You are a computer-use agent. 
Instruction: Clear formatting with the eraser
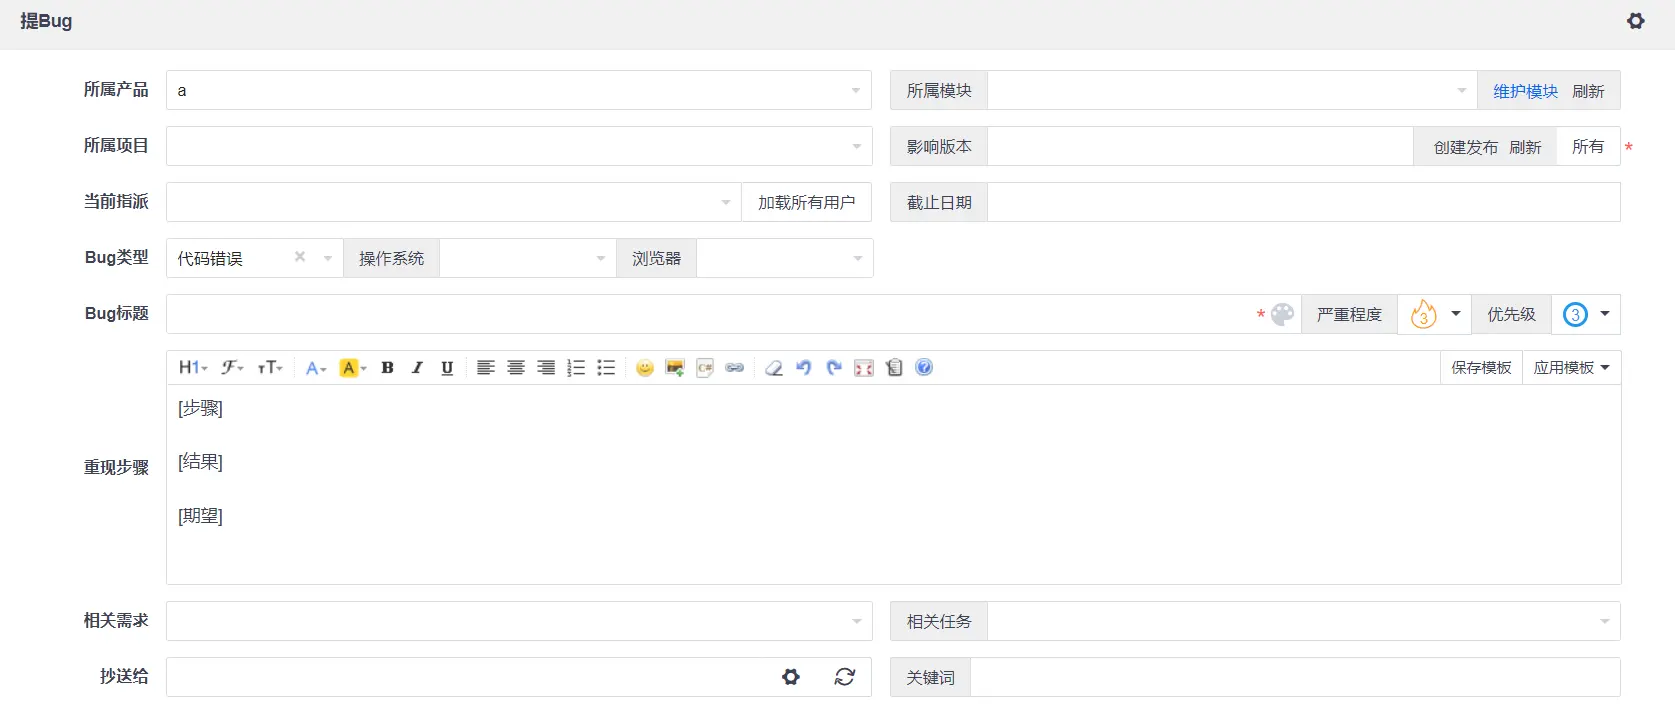tap(773, 368)
